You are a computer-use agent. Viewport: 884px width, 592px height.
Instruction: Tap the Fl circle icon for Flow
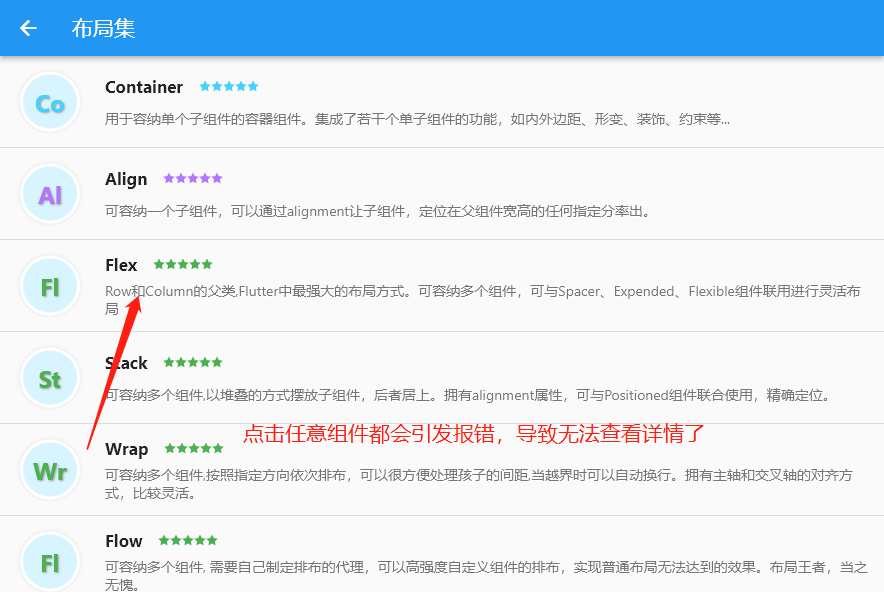(x=50, y=561)
